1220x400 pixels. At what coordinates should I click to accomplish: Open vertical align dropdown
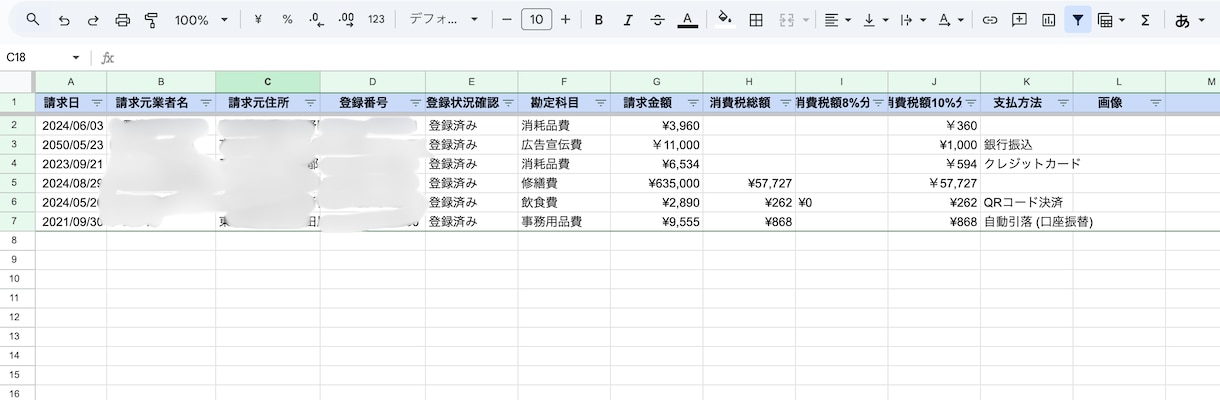point(875,20)
